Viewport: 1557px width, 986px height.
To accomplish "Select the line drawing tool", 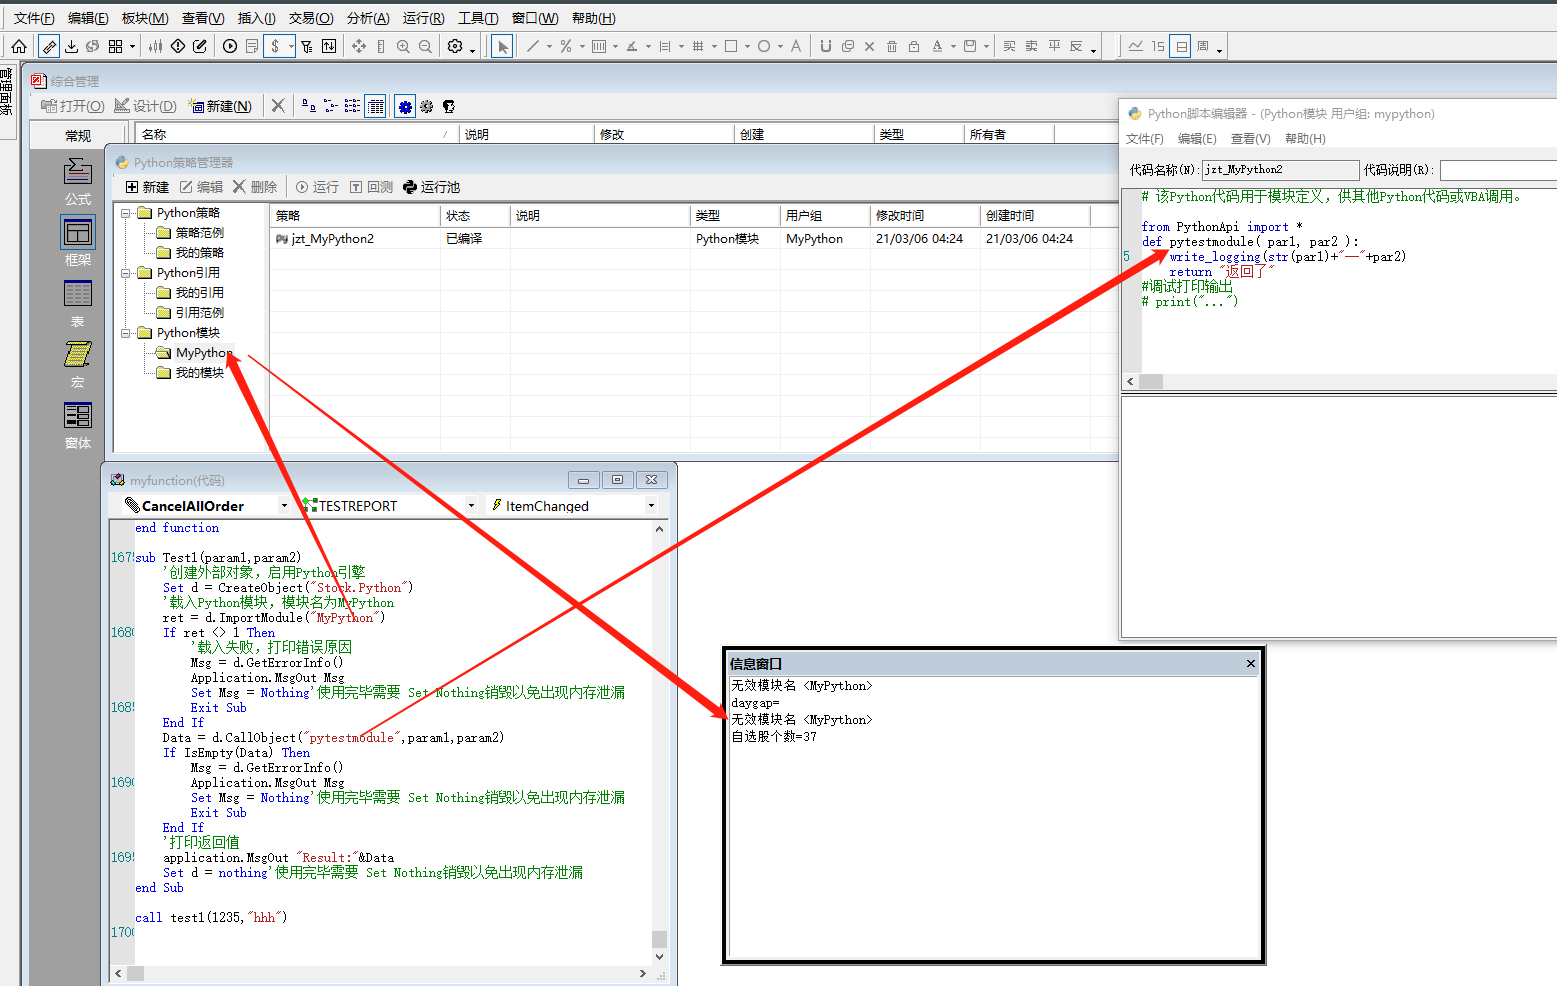I will coord(533,46).
